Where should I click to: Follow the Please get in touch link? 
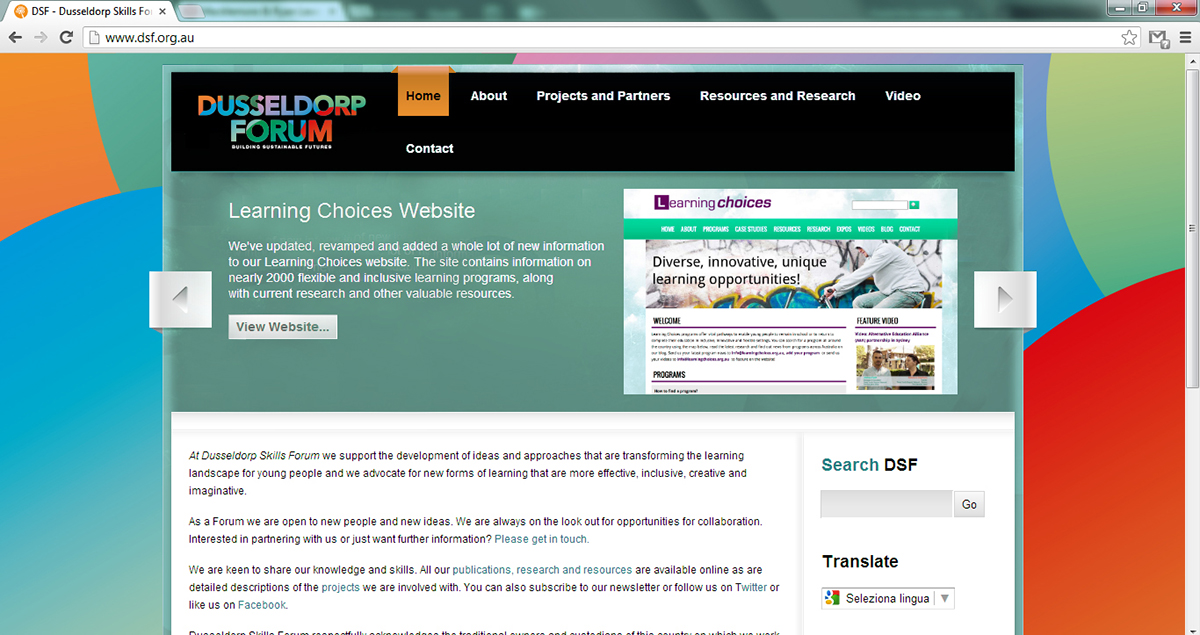(541, 539)
